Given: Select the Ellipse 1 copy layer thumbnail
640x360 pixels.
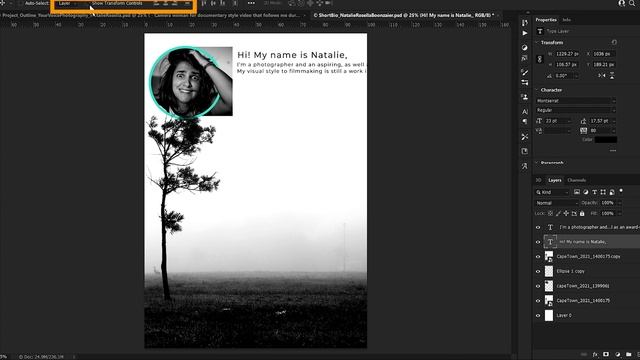Looking at the screenshot, I should pyautogui.click(x=549, y=271).
